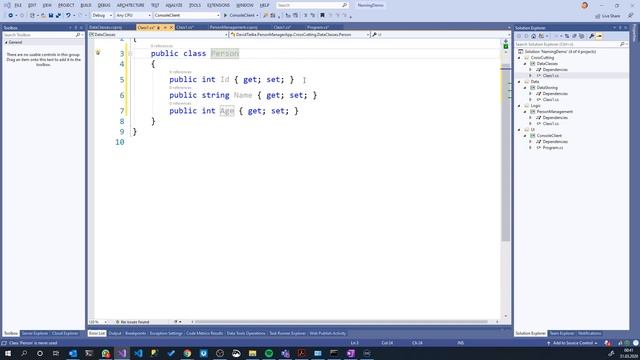Collapse the Data solution folder

pos(520,82)
